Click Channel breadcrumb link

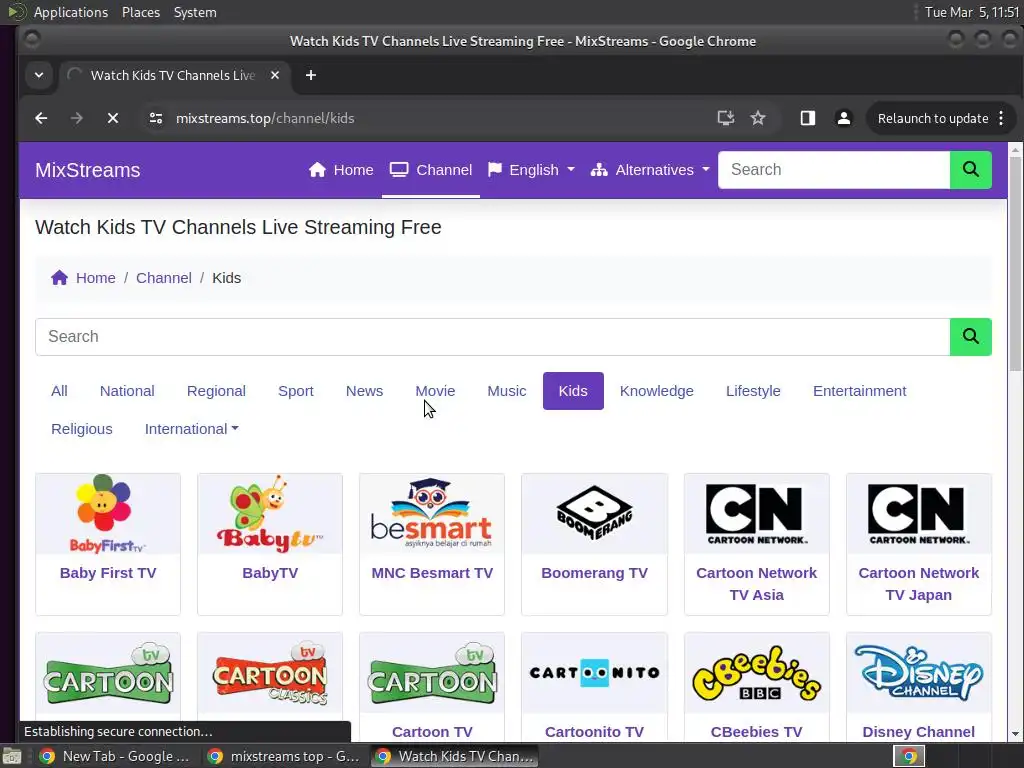tap(163, 278)
